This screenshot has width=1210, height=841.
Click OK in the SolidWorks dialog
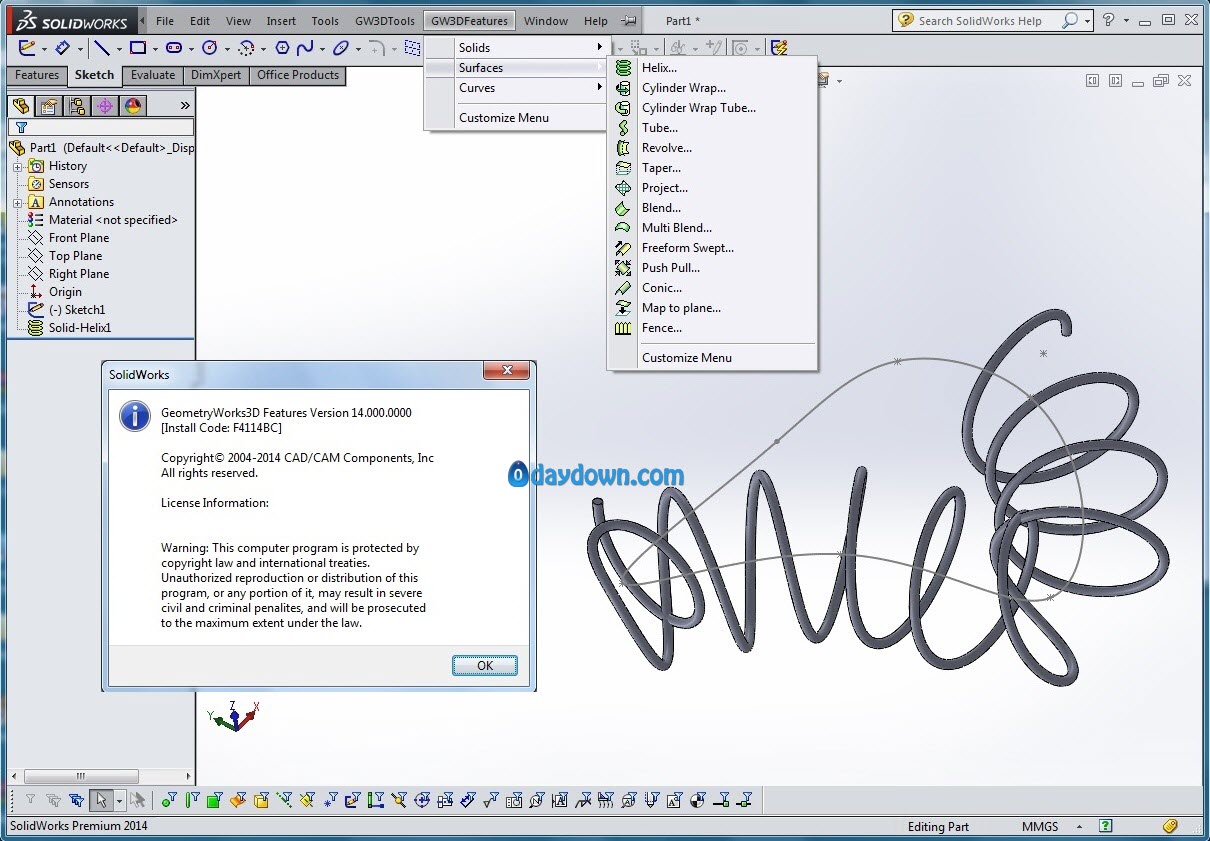tap(485, 665)
